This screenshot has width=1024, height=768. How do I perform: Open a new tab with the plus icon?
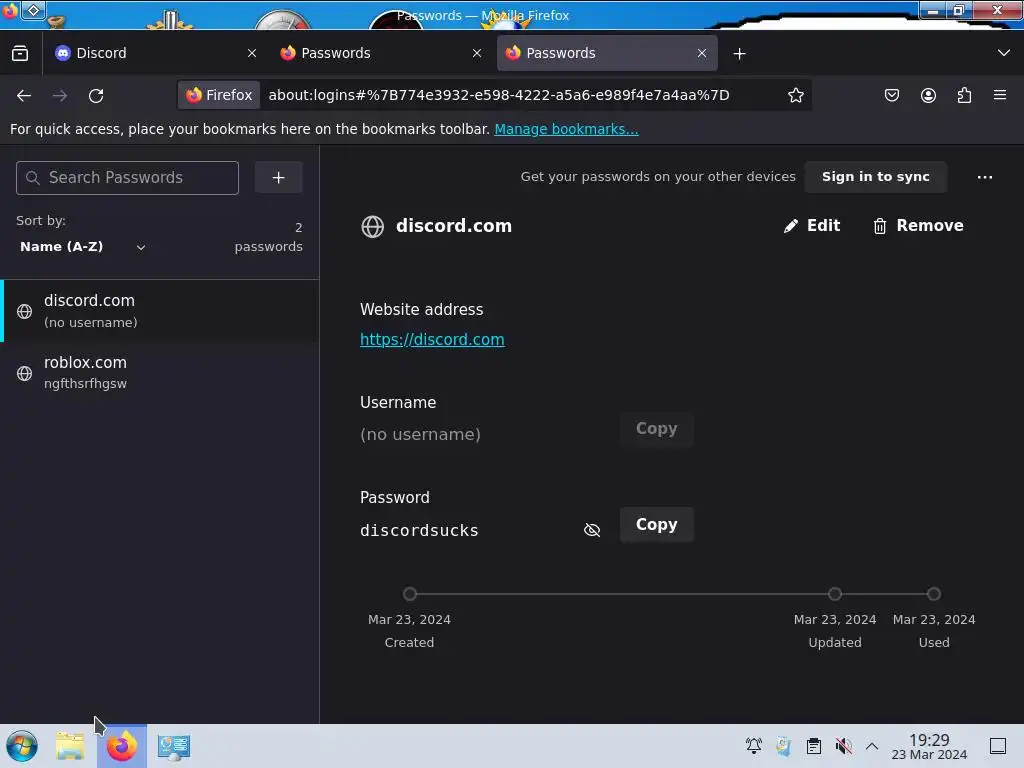pos(739,54)
